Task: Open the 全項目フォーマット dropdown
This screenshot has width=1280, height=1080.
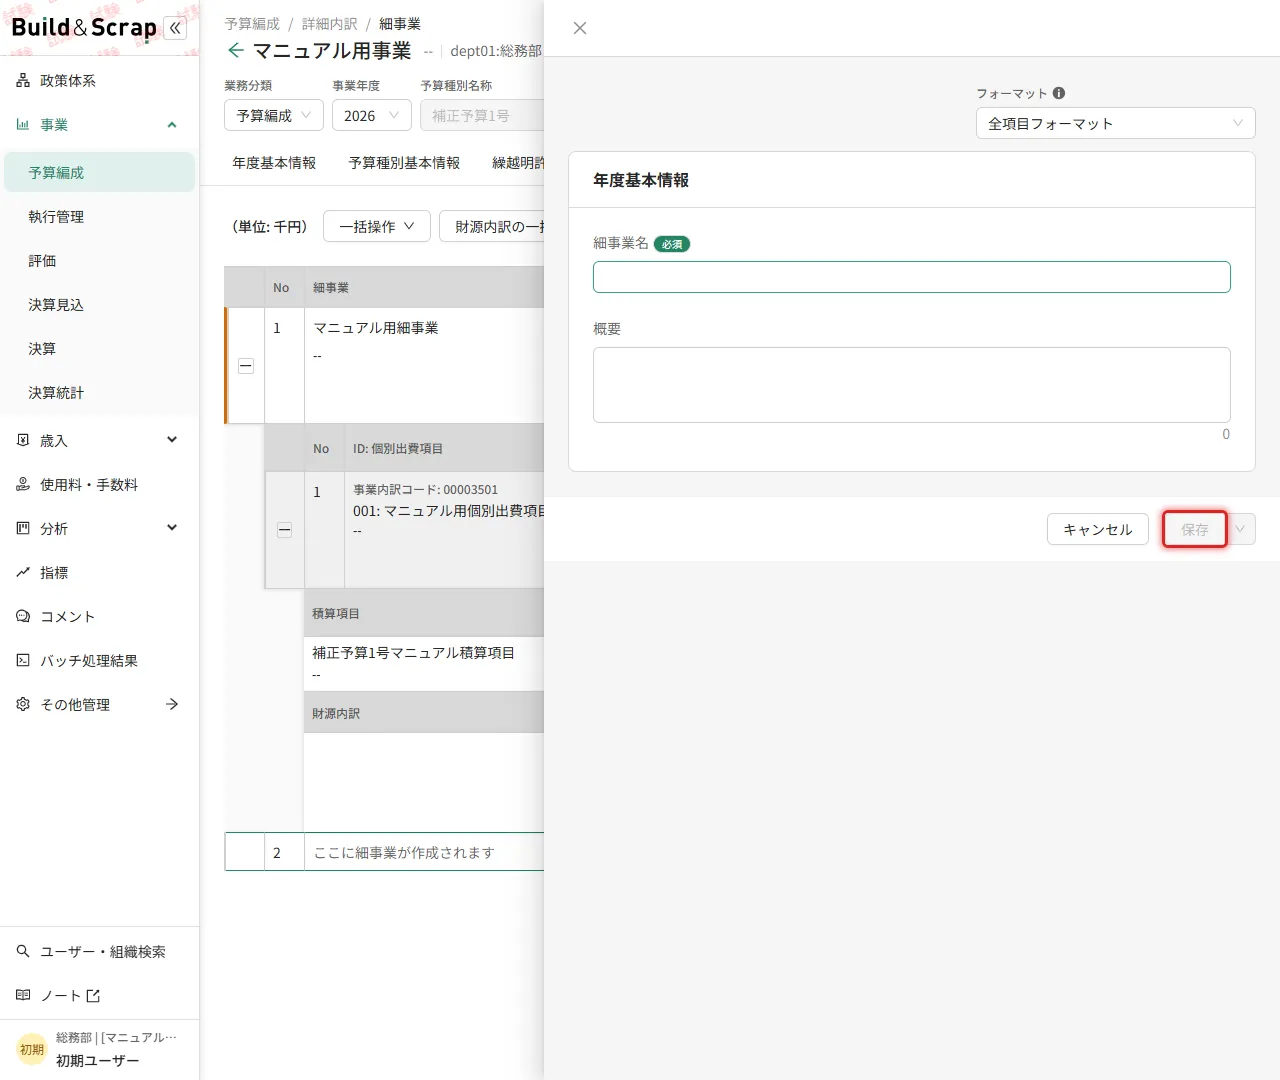Action: click(1116, 123)
